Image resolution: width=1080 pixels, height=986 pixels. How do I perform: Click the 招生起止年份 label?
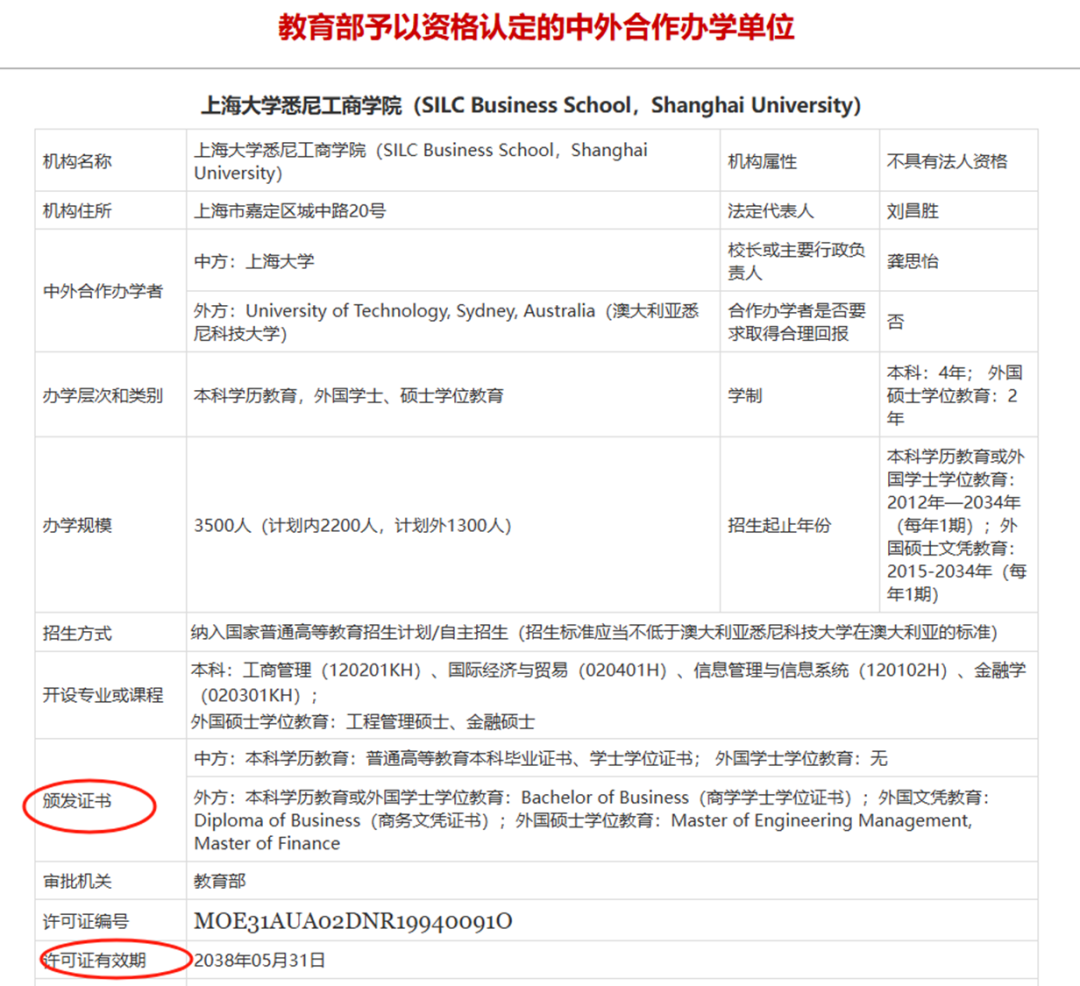point(780,525)
